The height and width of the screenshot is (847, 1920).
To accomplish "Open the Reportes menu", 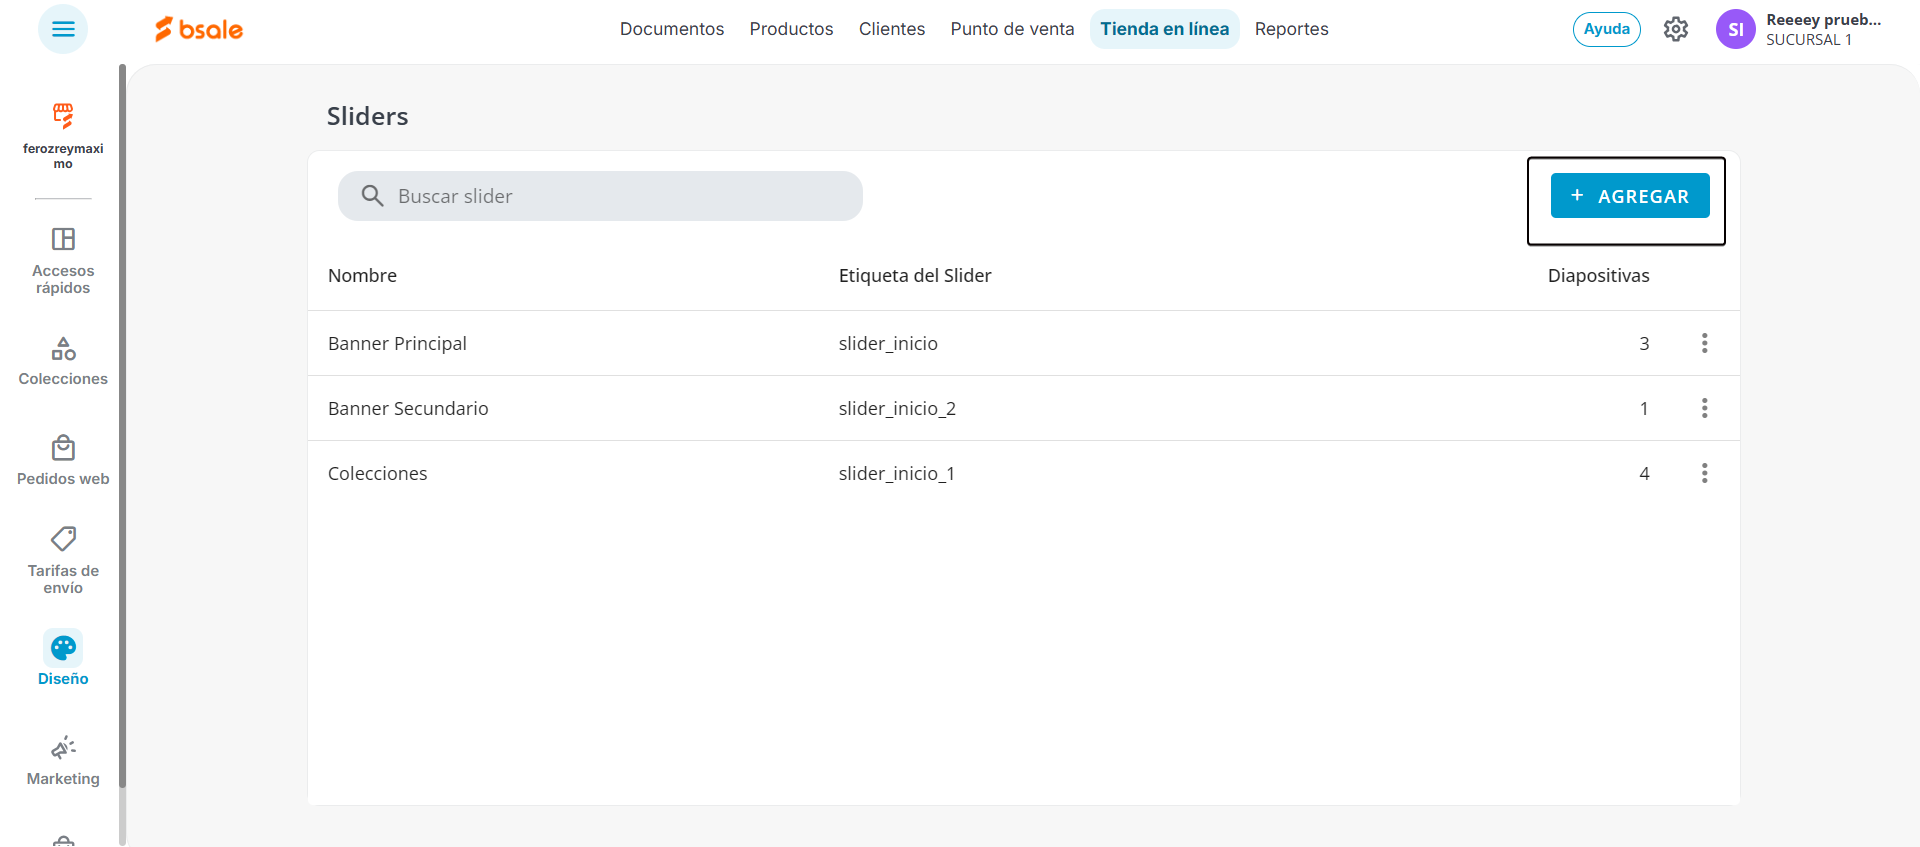I will point(1292,29).
